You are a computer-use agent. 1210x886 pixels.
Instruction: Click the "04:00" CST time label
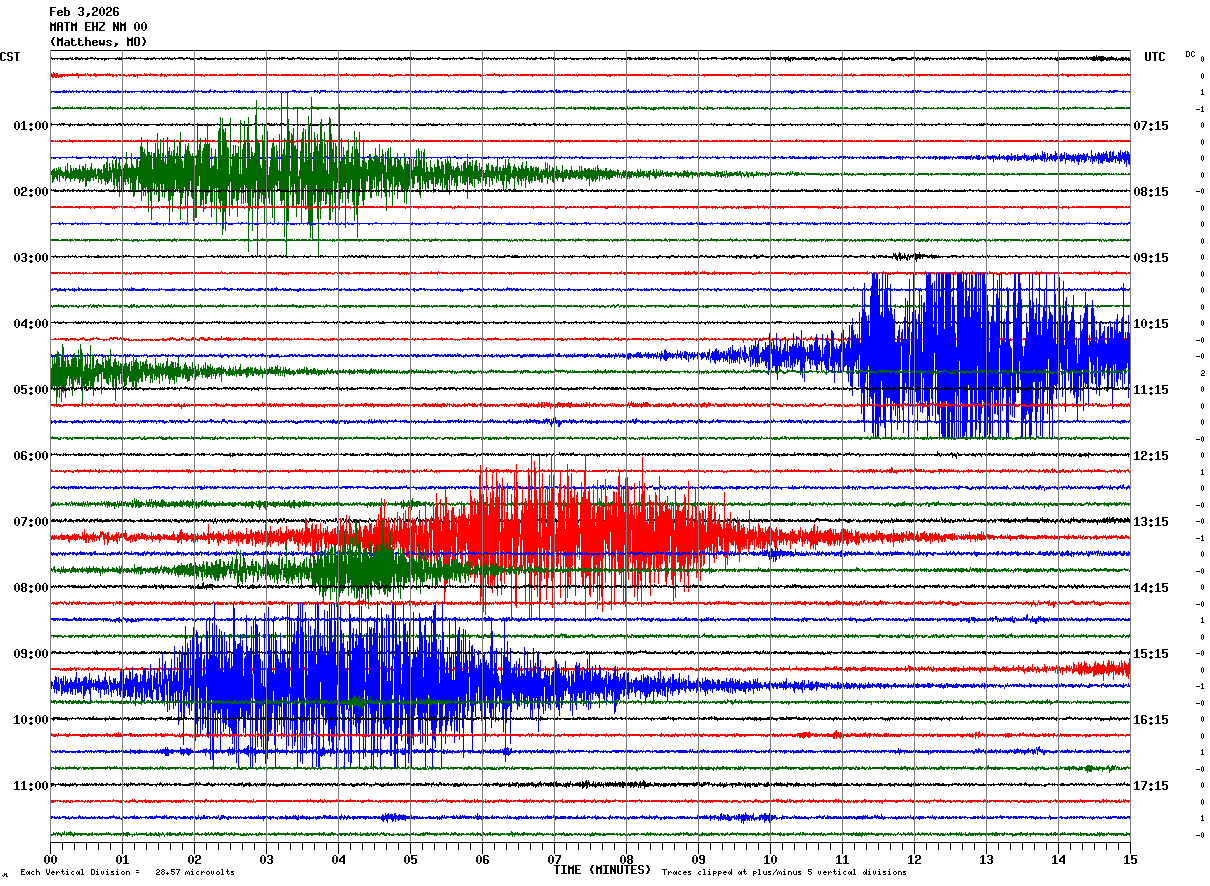coord(31,324)
